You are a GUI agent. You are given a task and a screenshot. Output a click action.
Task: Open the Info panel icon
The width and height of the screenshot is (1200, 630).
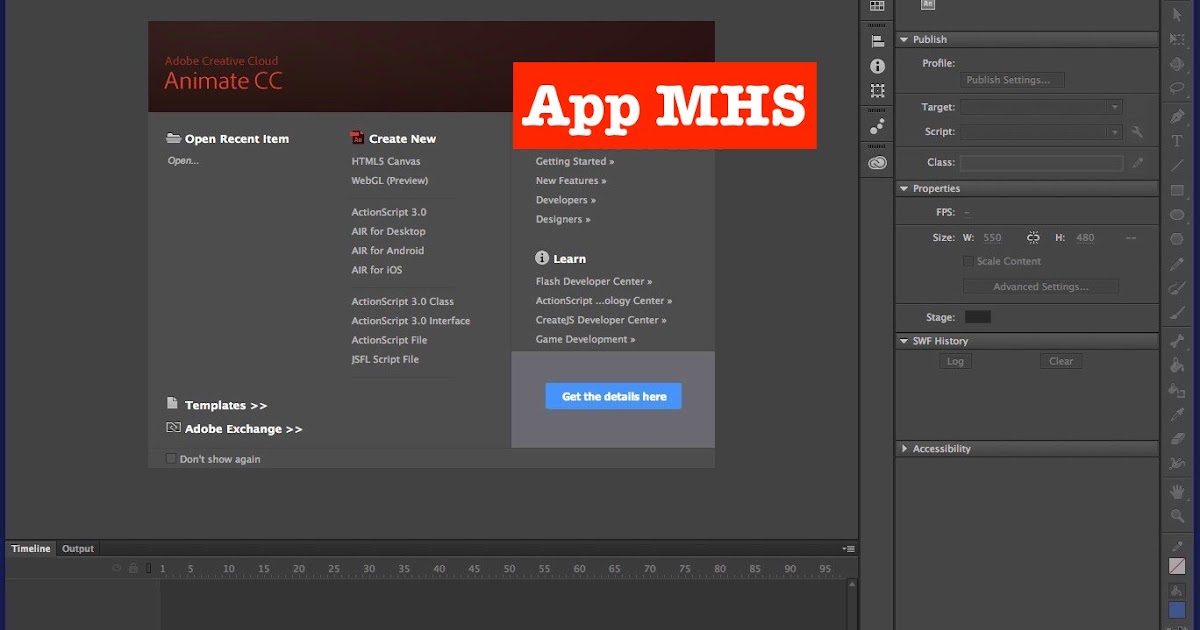pos(877,66)
